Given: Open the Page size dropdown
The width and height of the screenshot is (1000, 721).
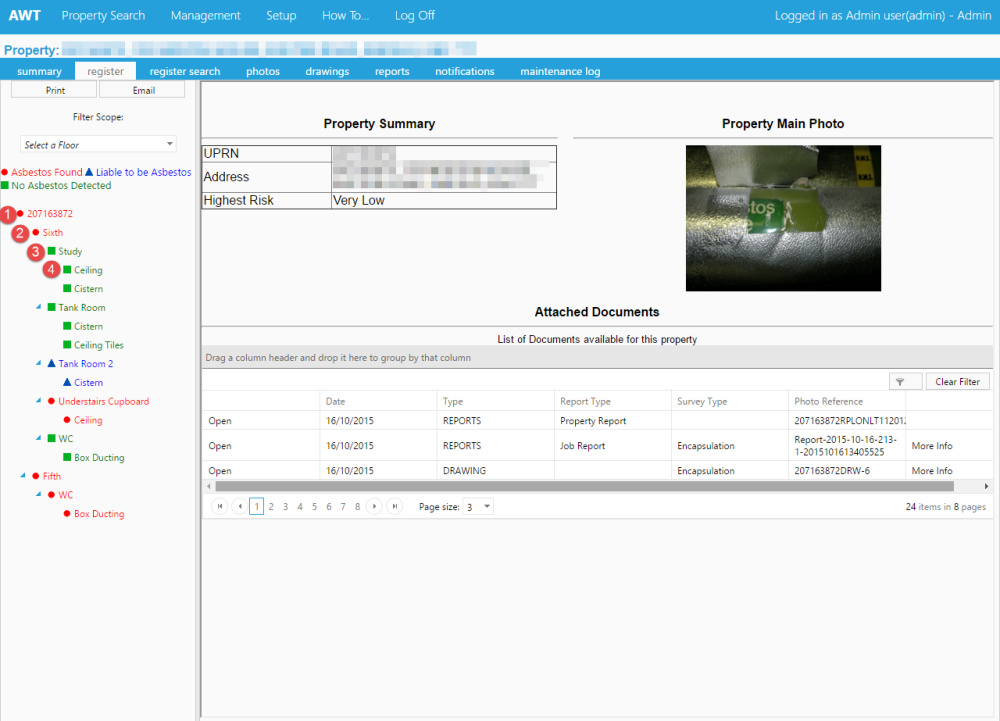Looking at the screenshot, I should (478, 506).
